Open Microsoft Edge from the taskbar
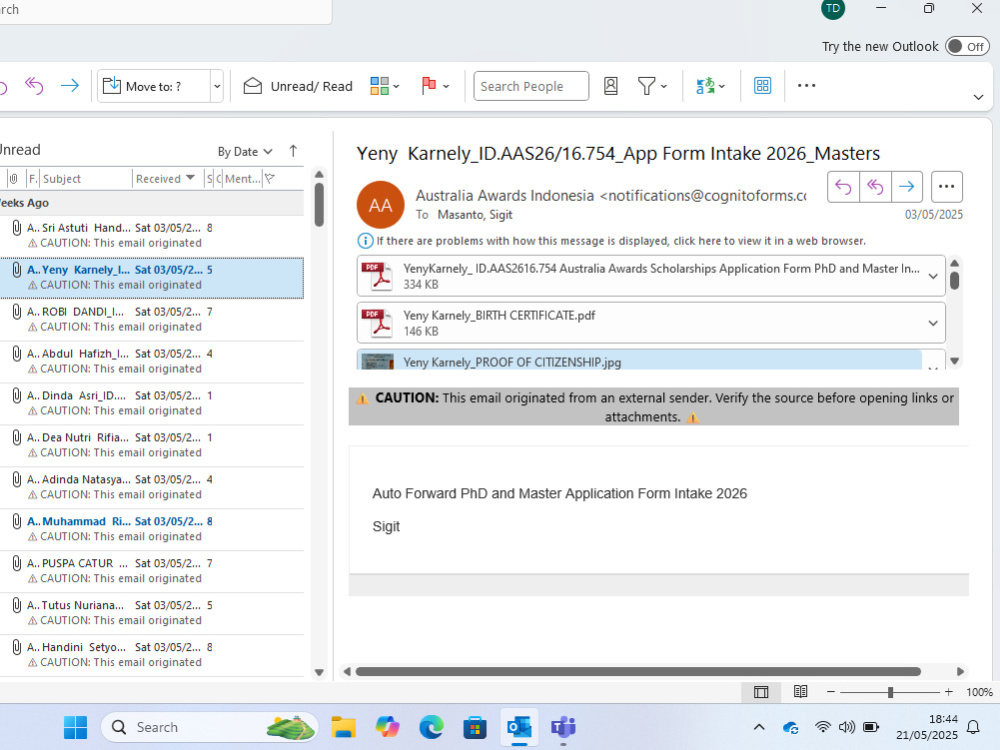Viewport: 1000px width, 750px height. (x=431, y=727)
